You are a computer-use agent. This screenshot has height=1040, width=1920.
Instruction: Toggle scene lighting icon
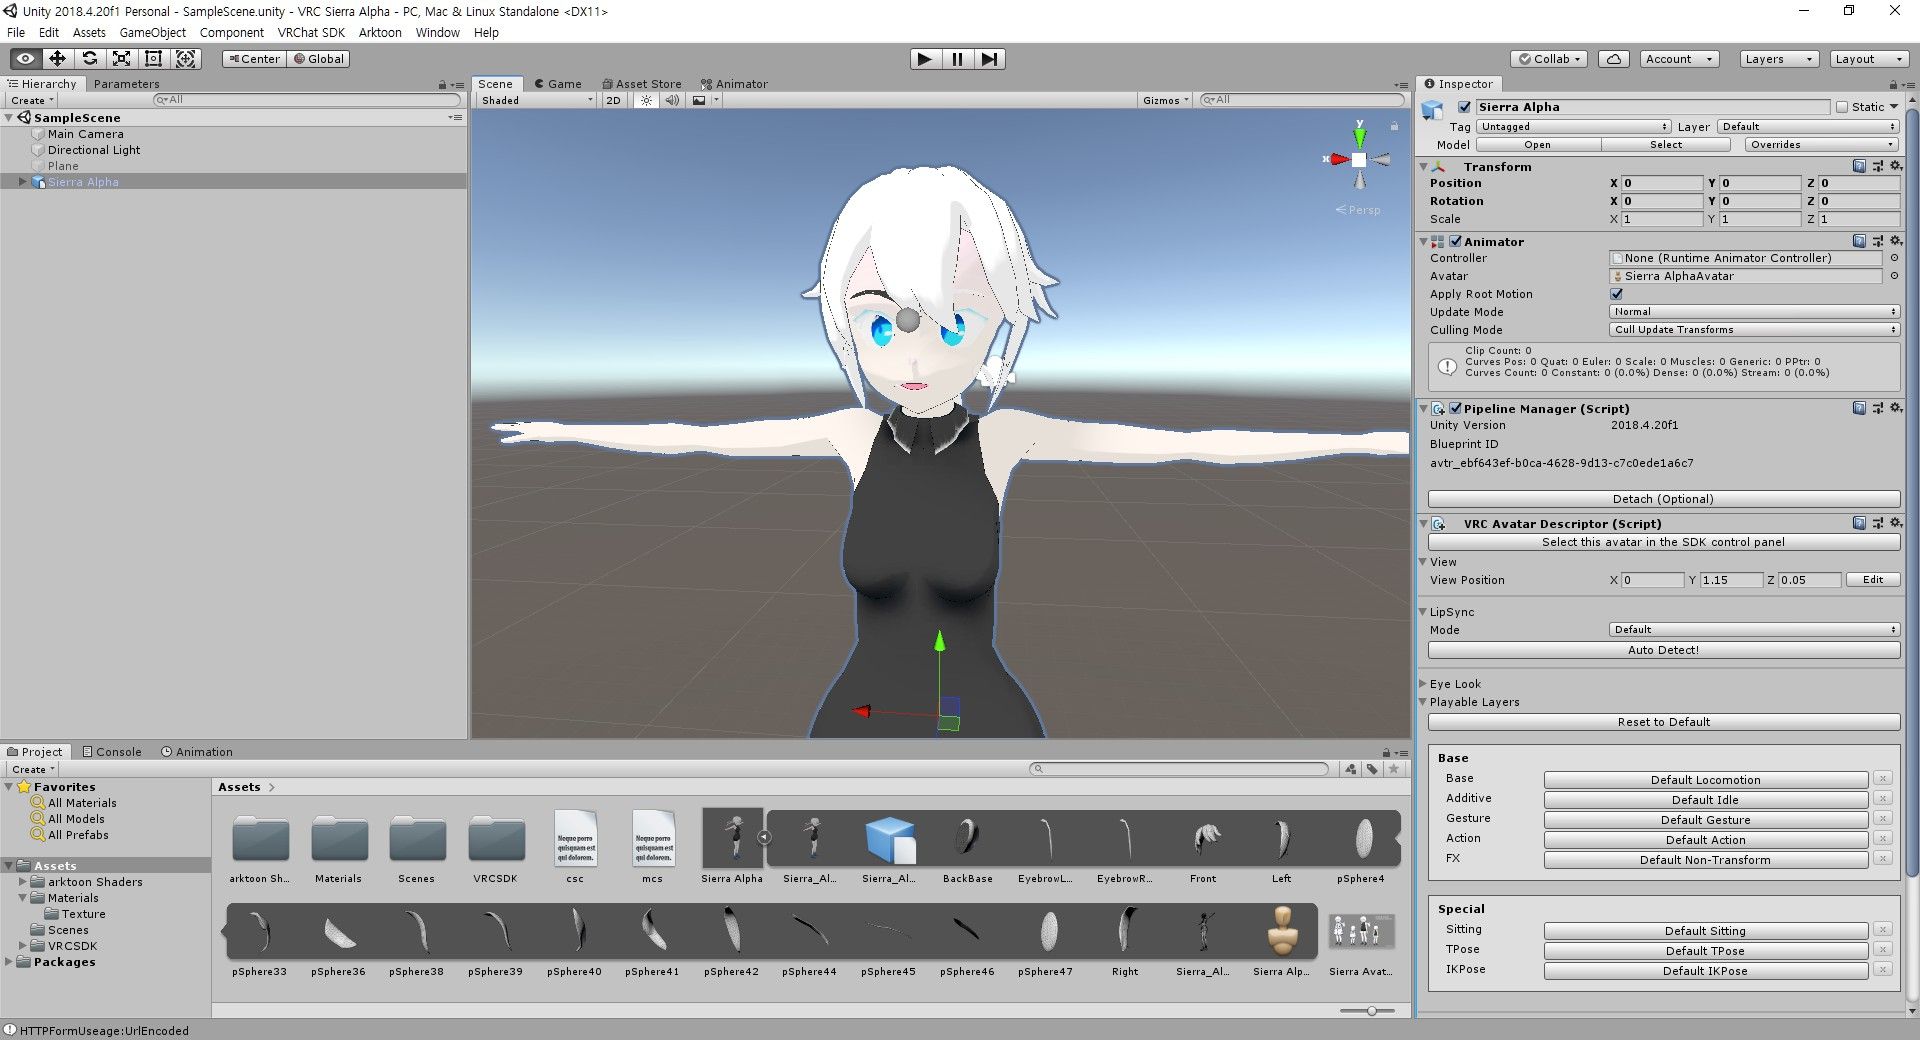pos(646,100)
